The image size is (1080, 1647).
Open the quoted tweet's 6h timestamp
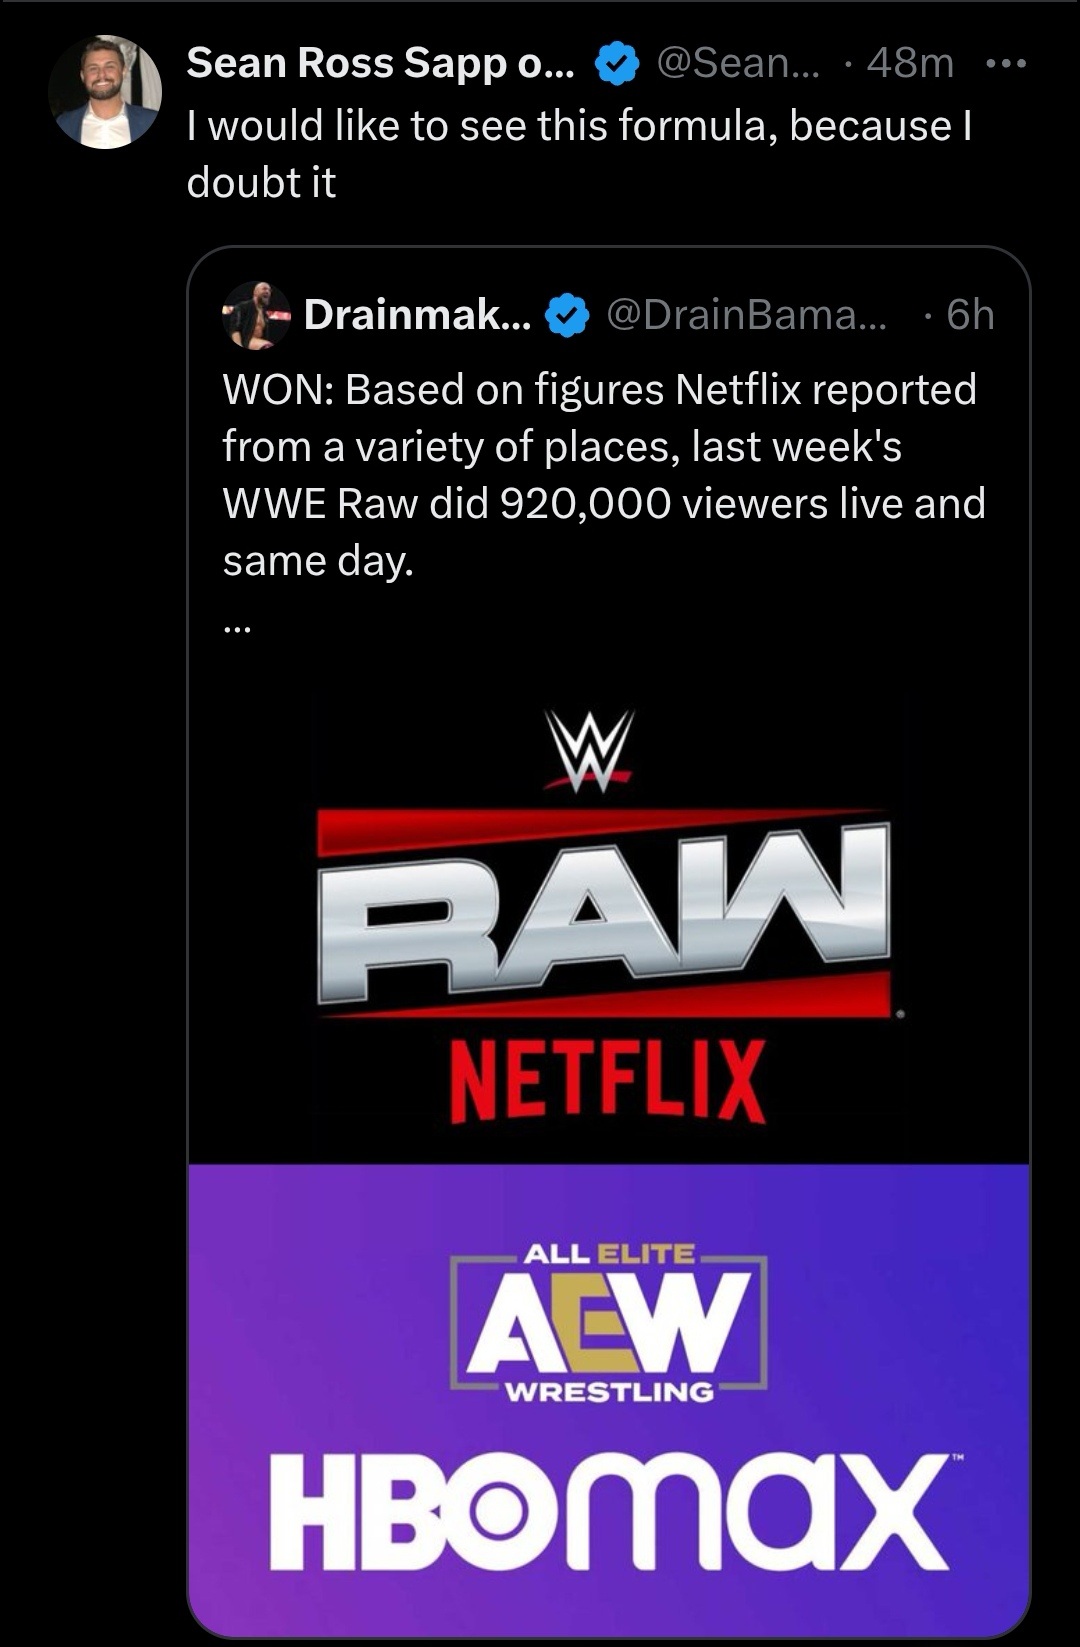pyautogui.click(x=969, y=315)
